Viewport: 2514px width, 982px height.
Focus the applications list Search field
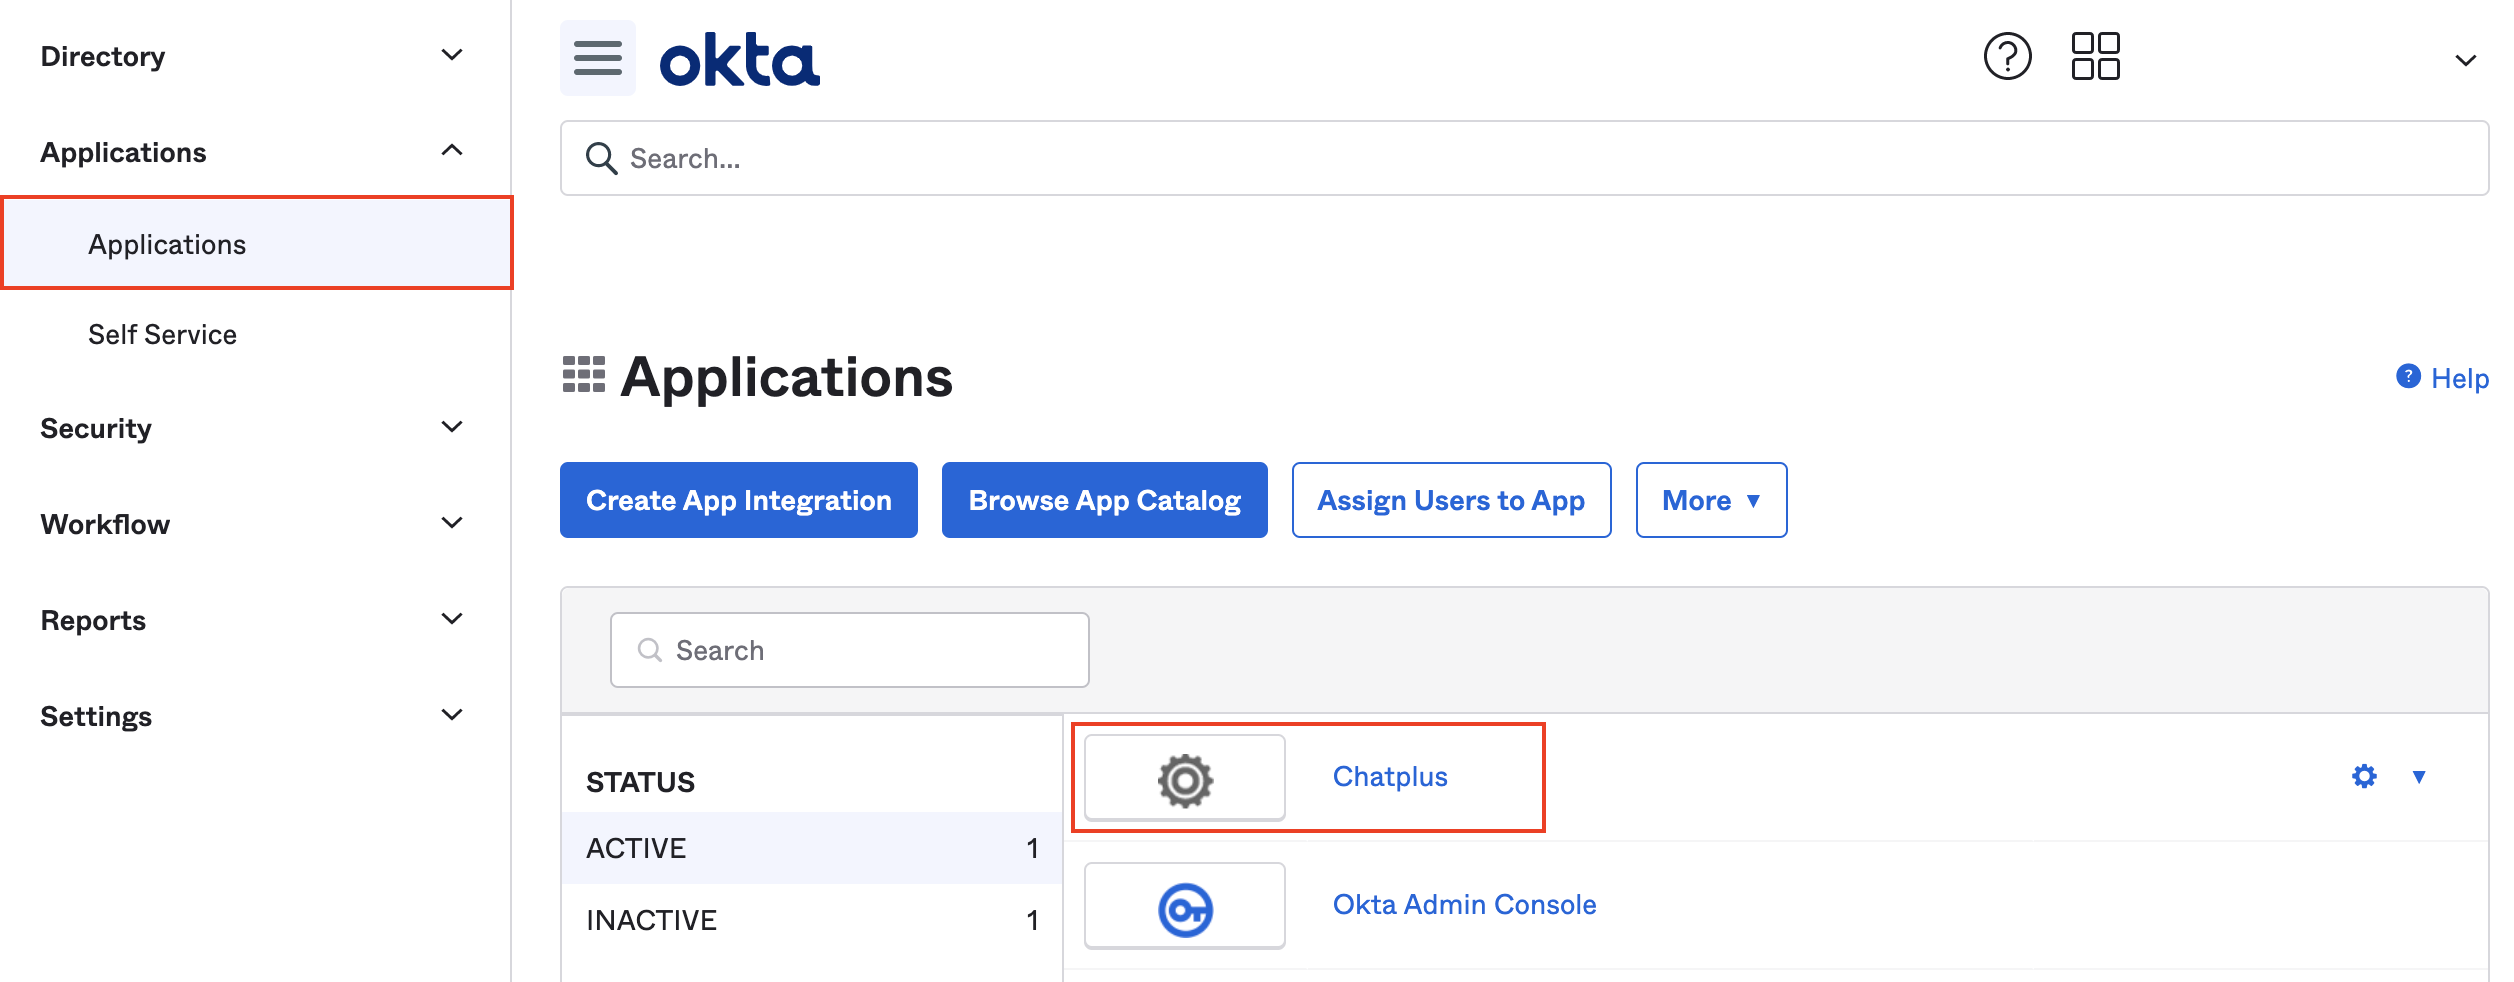pyautogui.click(x=849, y=650)
